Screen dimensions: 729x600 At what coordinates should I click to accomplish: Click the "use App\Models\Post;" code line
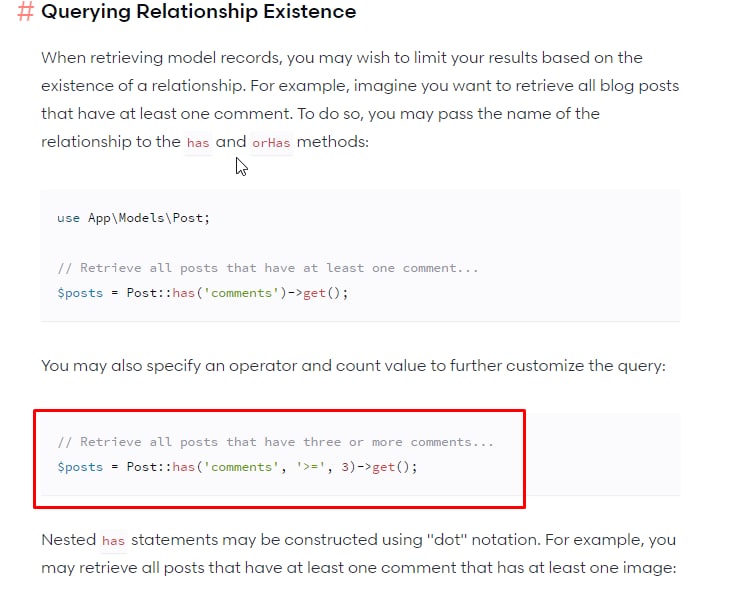(134, 218)
